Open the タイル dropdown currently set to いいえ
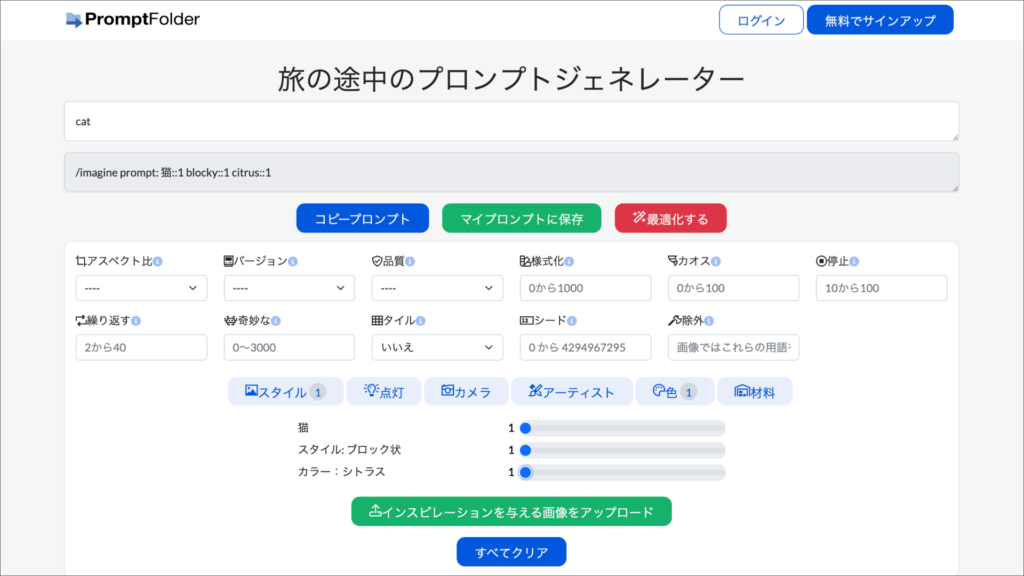This screenshot has width=1024, height=576. pos(437,347)
